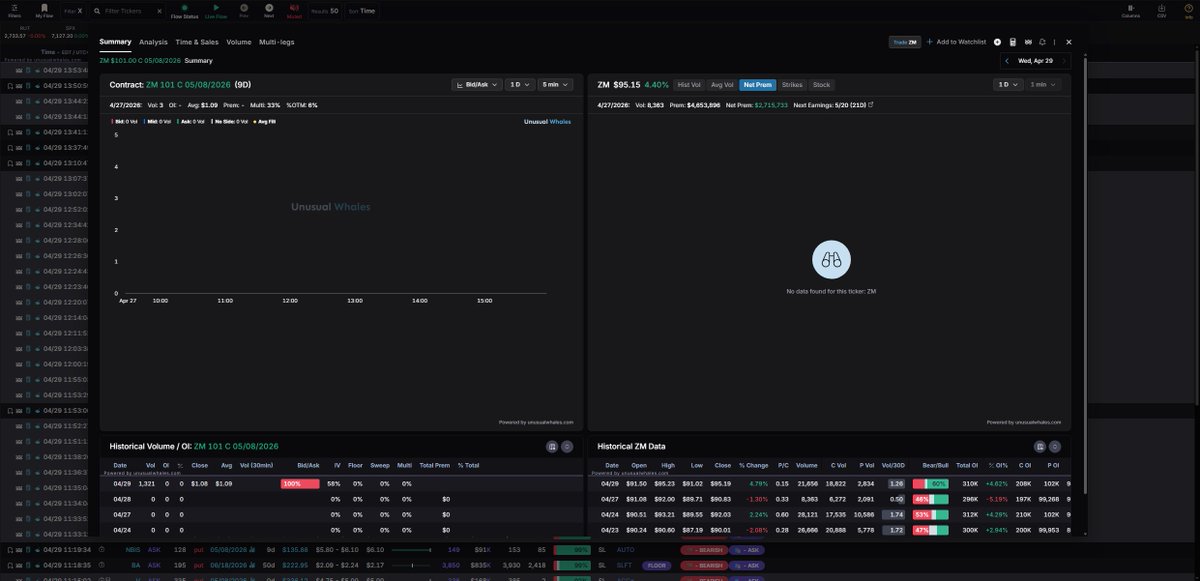Close the contract summary modal
The height and width of the screenshot is (581, 1200).
(x=1069, y=42)
